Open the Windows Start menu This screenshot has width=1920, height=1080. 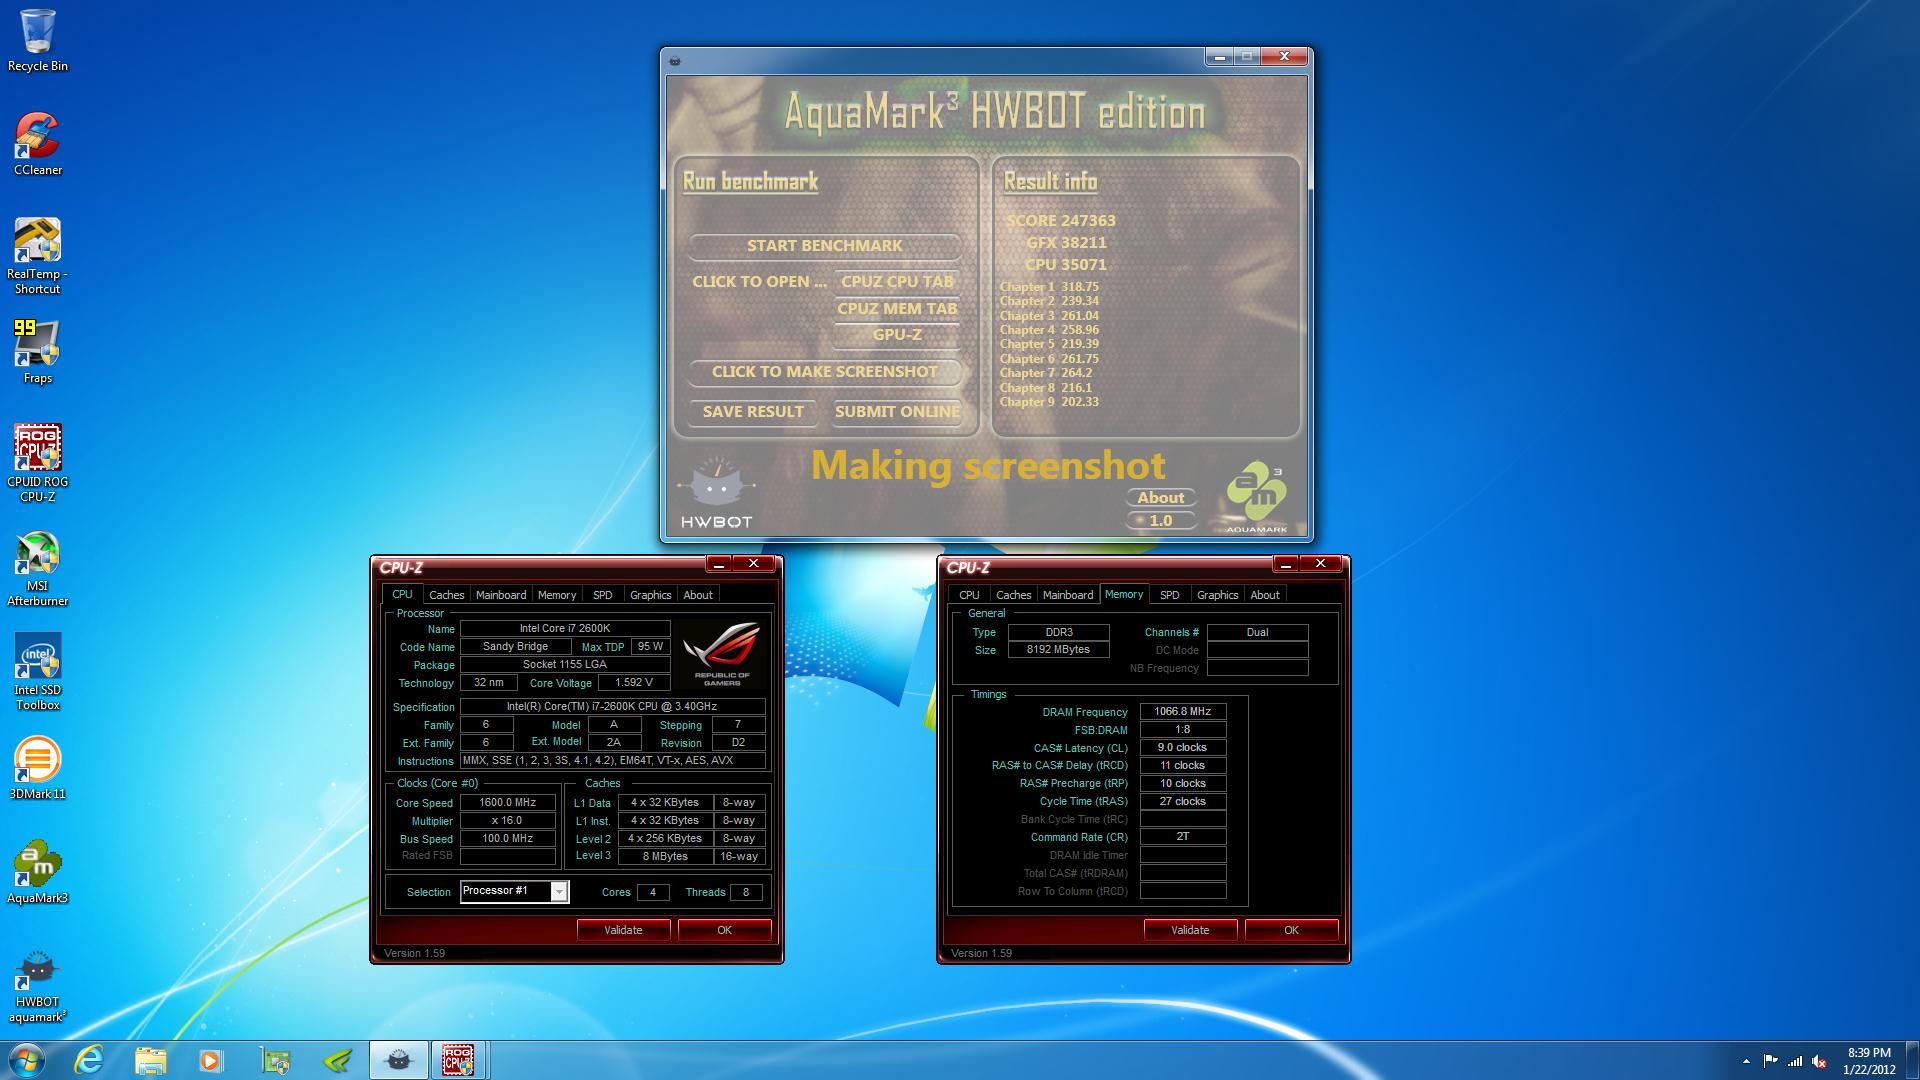pyautogui.click(x=27, y=1060)
